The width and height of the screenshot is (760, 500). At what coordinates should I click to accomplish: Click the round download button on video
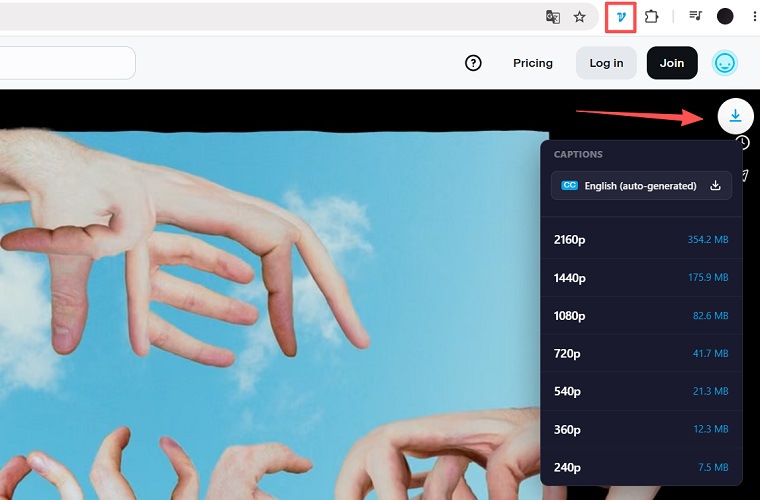735,116
